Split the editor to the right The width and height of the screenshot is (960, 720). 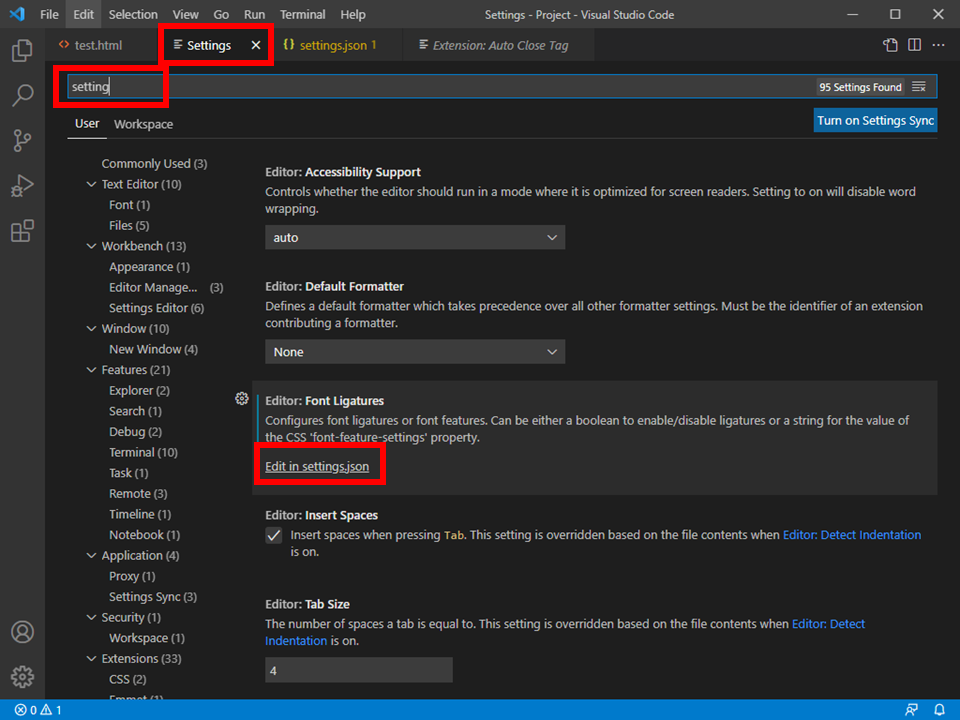pos(914,45)
